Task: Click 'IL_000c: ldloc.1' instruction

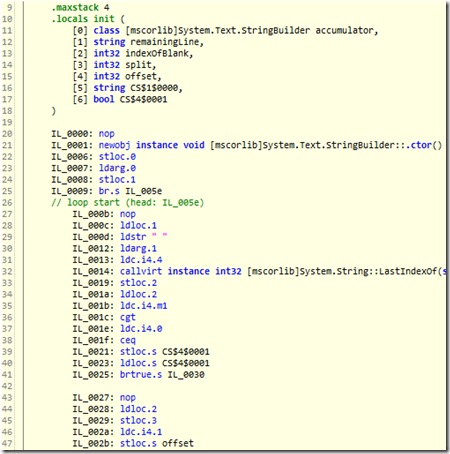Action: [115, 225]
